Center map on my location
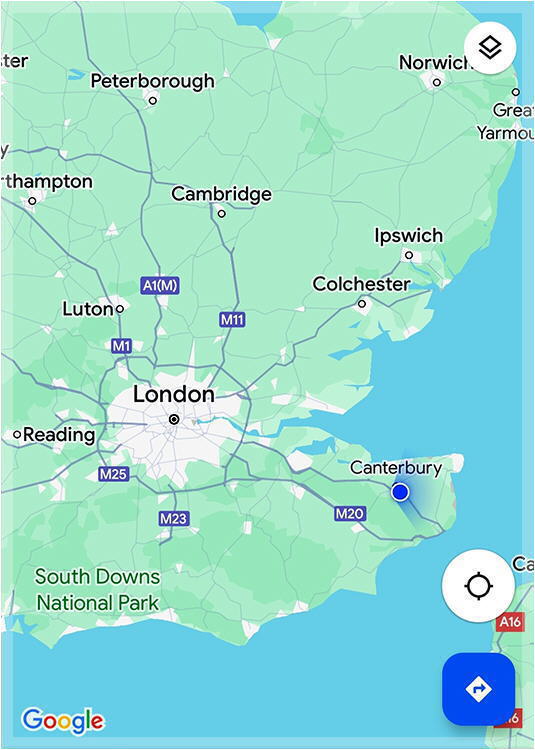Viewport: 535px width, 750px height. pyautogui.click(x=479, y=586)
